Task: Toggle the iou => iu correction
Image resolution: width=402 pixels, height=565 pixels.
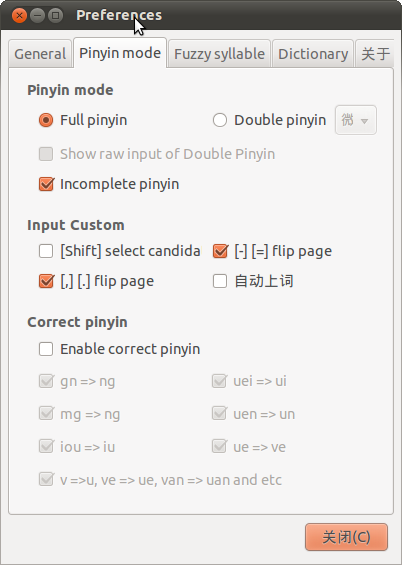Action: coord(77,447)
